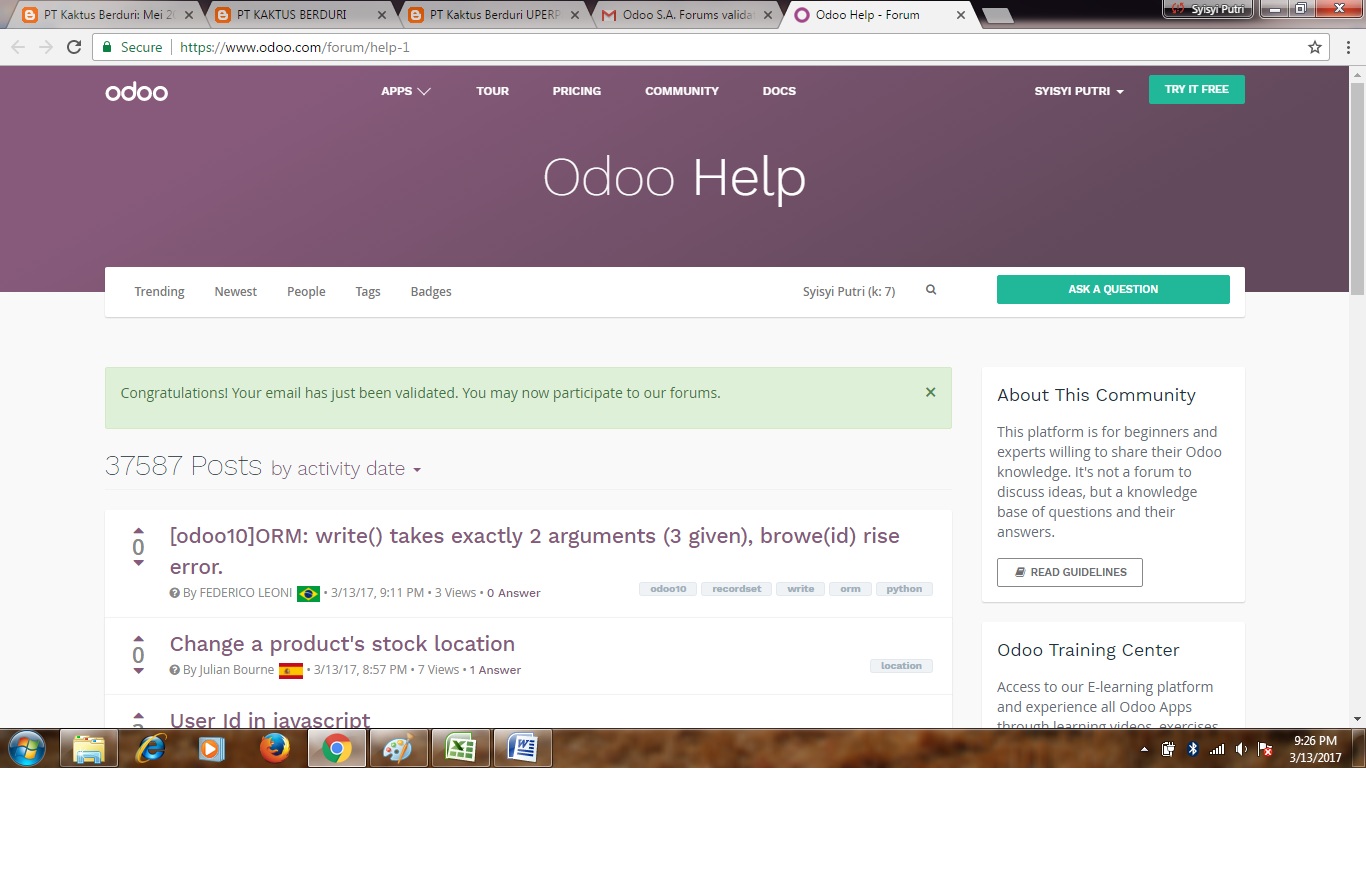The image size is (1366, 880).
Task: Open TOUR in the top navigation
Action: [x=492, y=91]
